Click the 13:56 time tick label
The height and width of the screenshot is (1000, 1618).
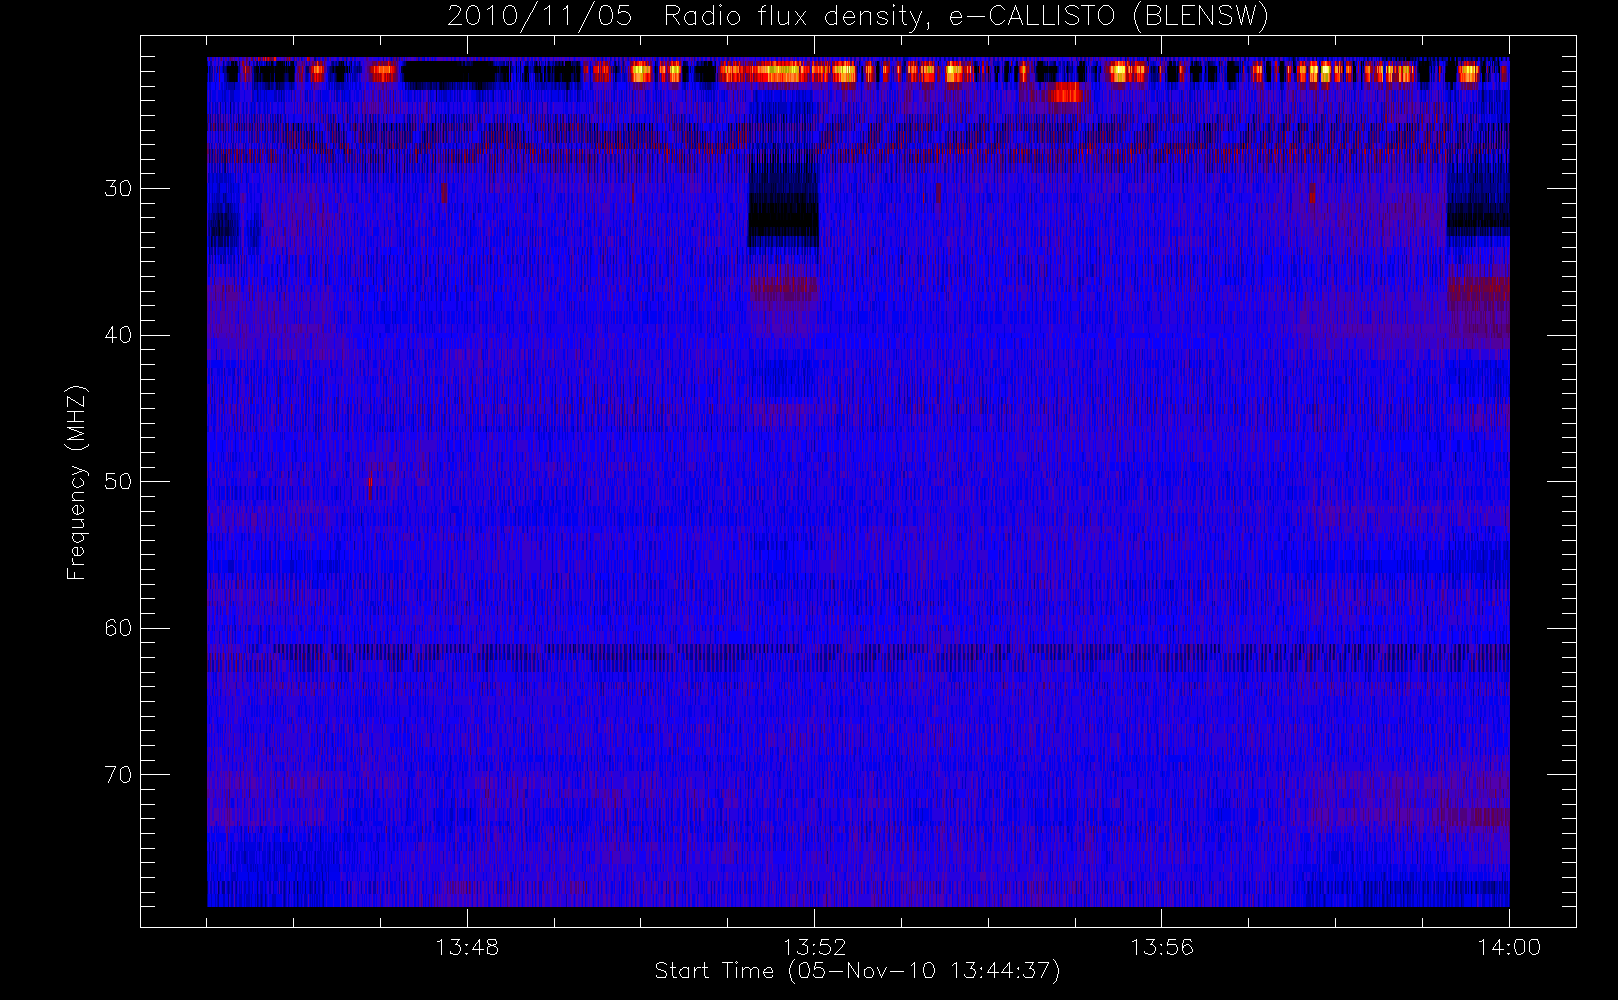point(1162,947)
